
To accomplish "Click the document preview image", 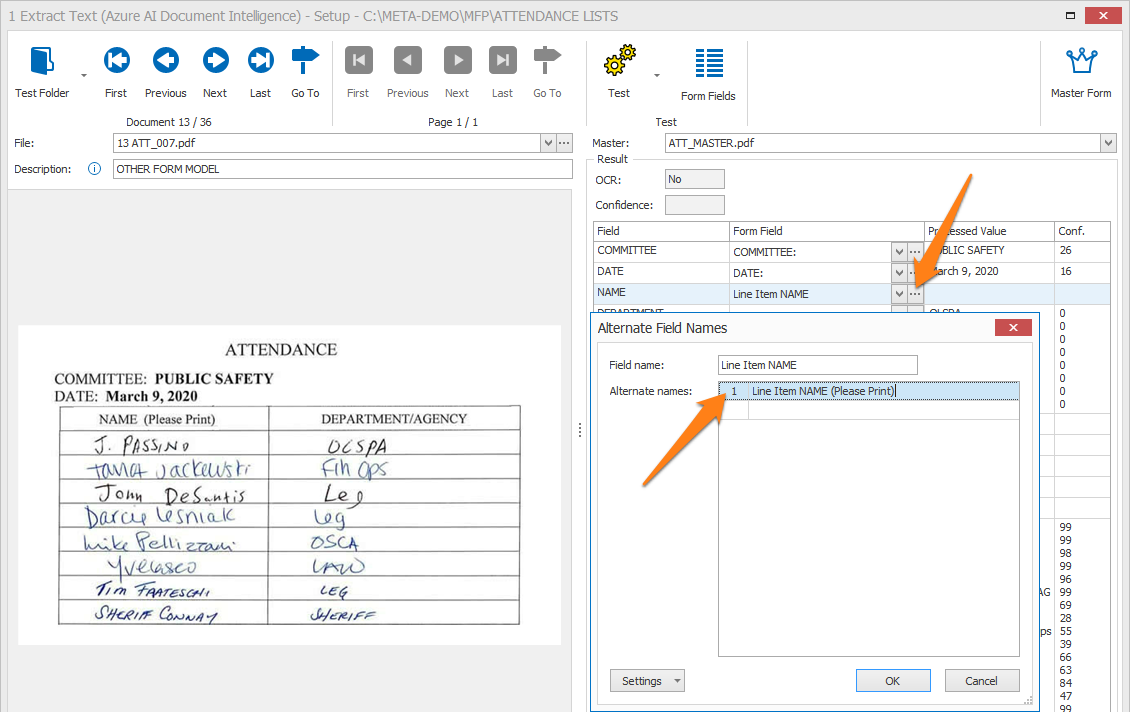I will click(290, 484).
